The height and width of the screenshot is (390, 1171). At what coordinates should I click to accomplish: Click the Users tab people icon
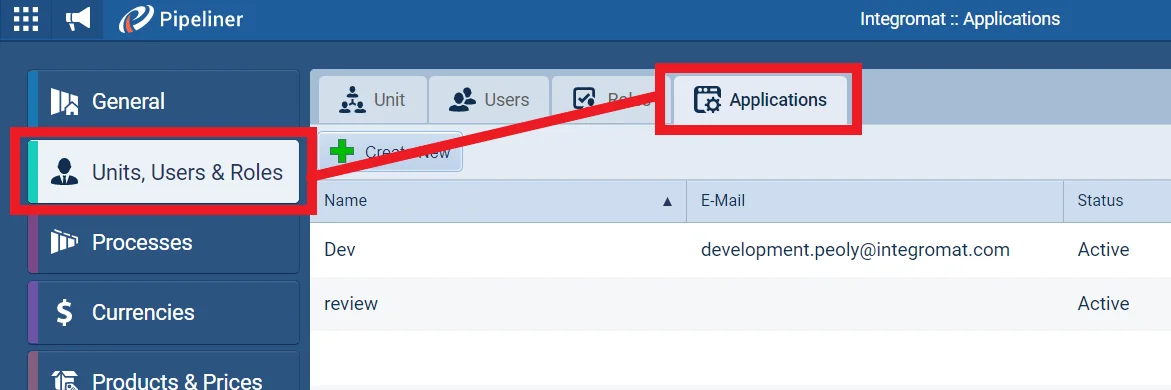click(x=462, y=100)
